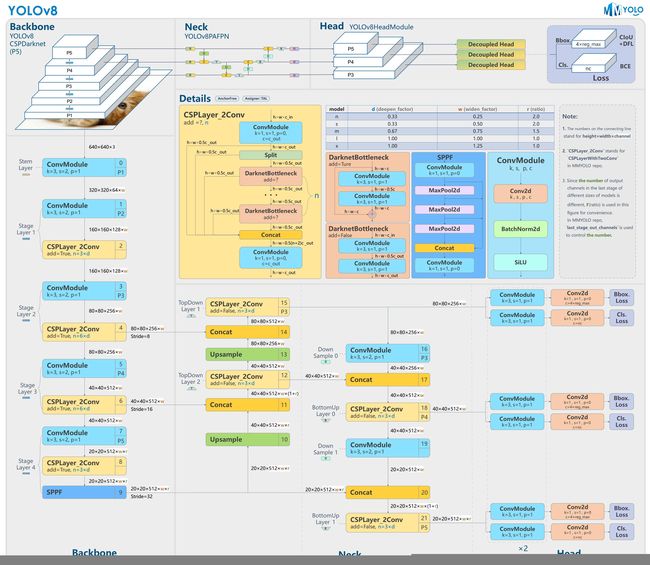Click the Upsample block number 10

pyautogui.click(x=247, y=439)
